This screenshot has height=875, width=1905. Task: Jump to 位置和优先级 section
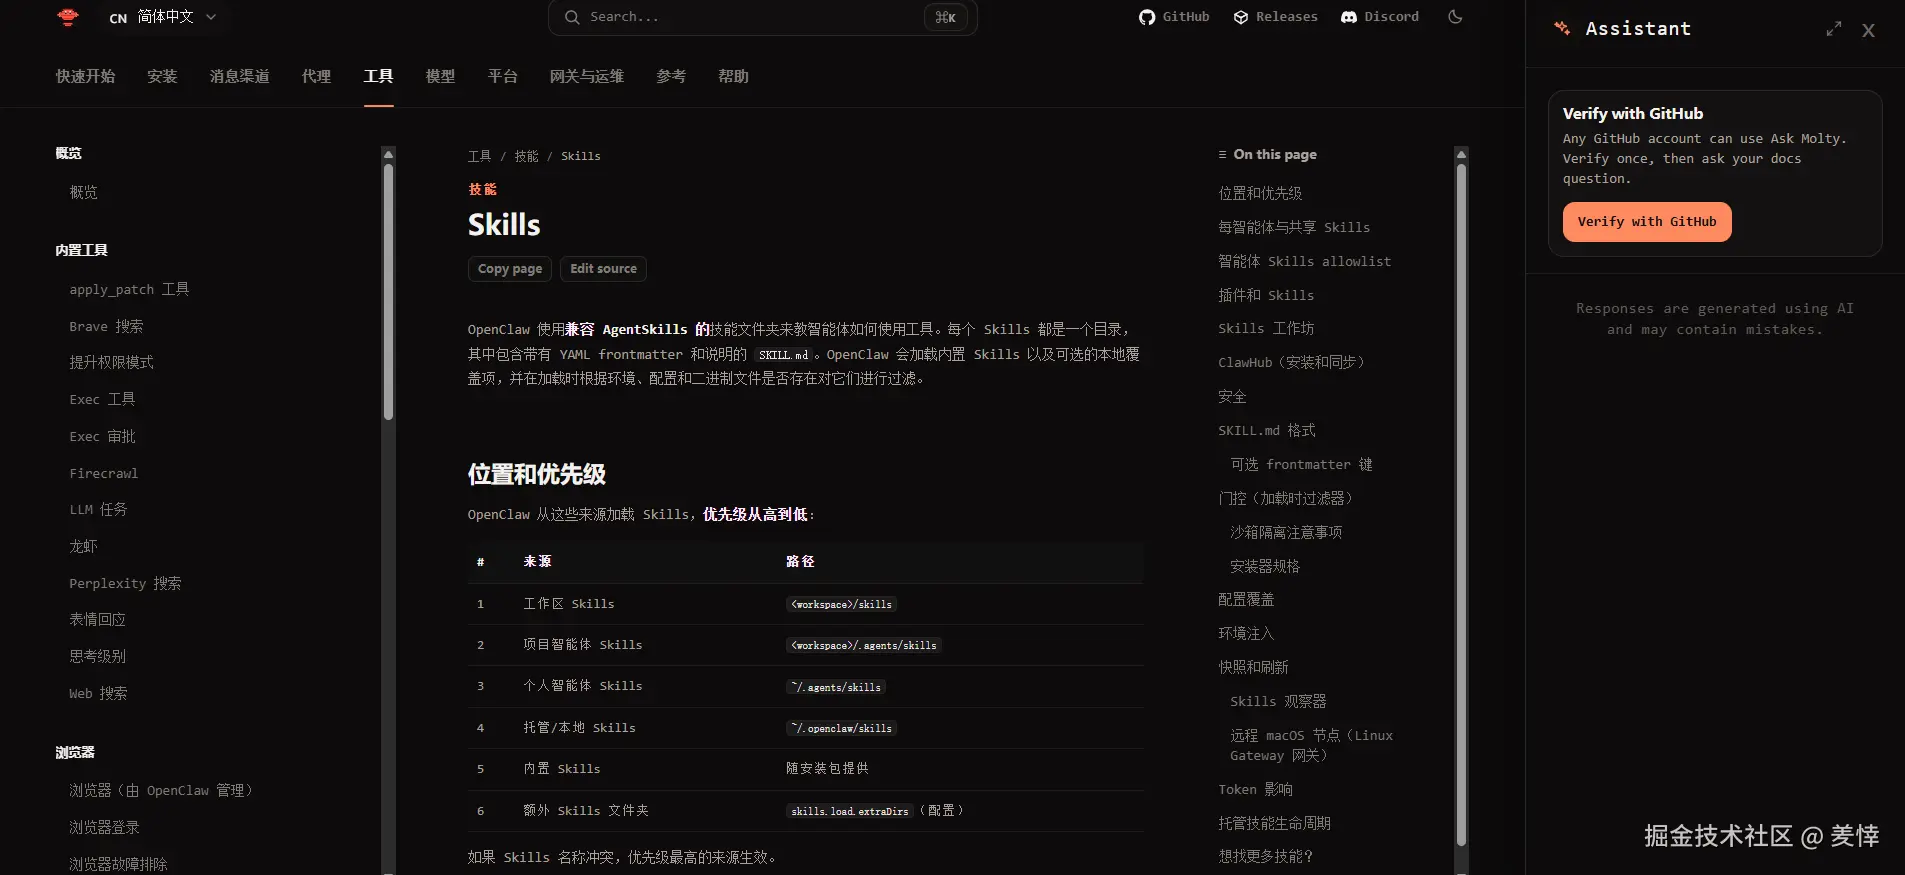(x=1260, y=193)
